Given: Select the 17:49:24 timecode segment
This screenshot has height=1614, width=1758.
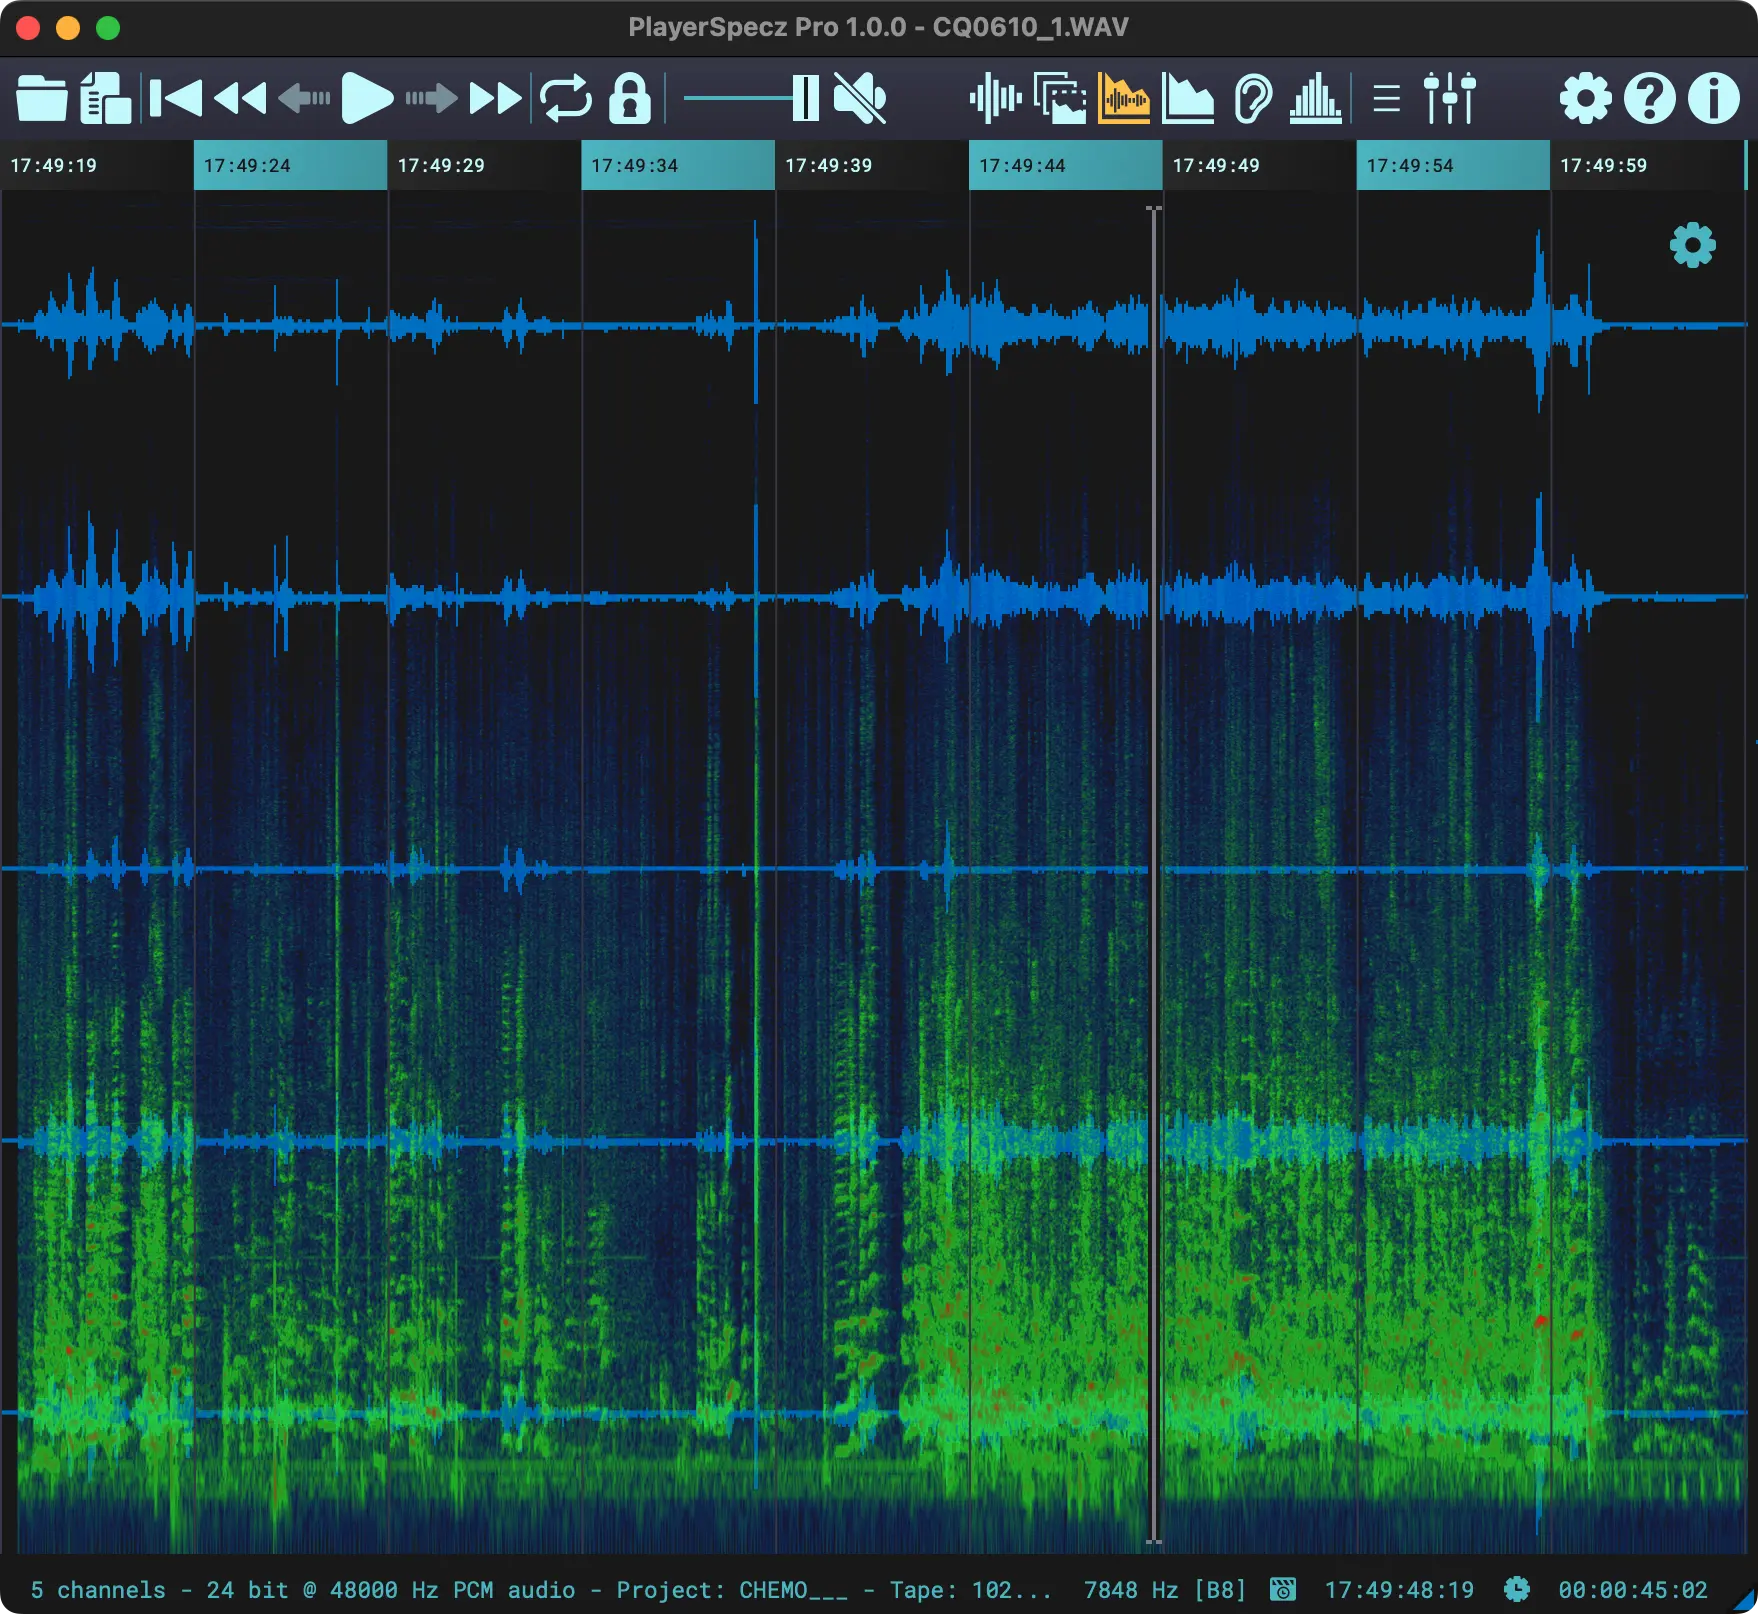Looking at the screenshot, I should [x=290, y=166].
